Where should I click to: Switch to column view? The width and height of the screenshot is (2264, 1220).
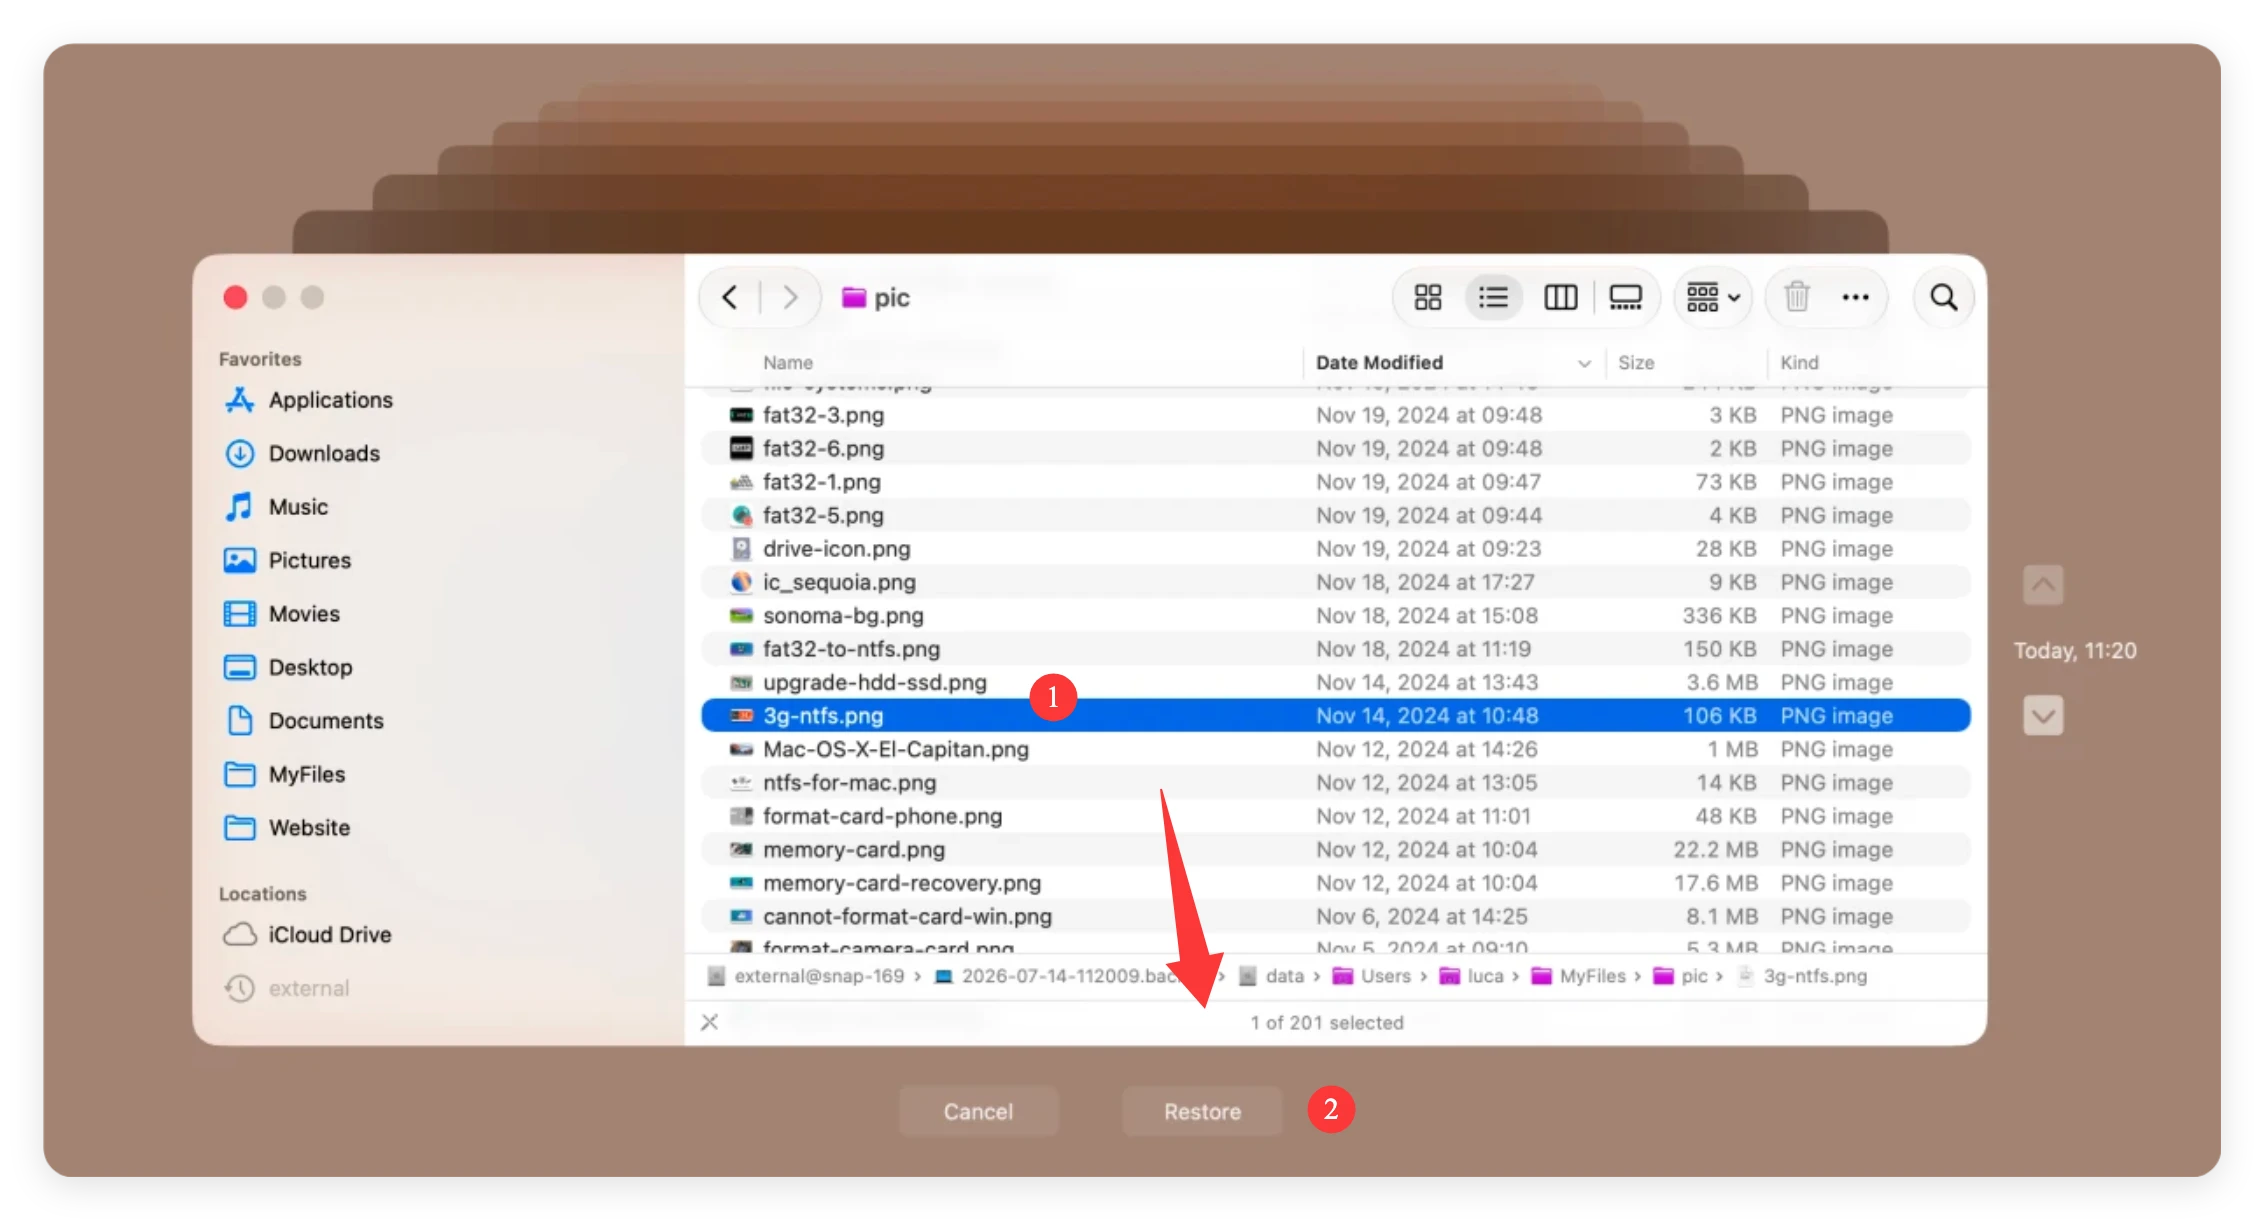click(x=1560, y=297)
